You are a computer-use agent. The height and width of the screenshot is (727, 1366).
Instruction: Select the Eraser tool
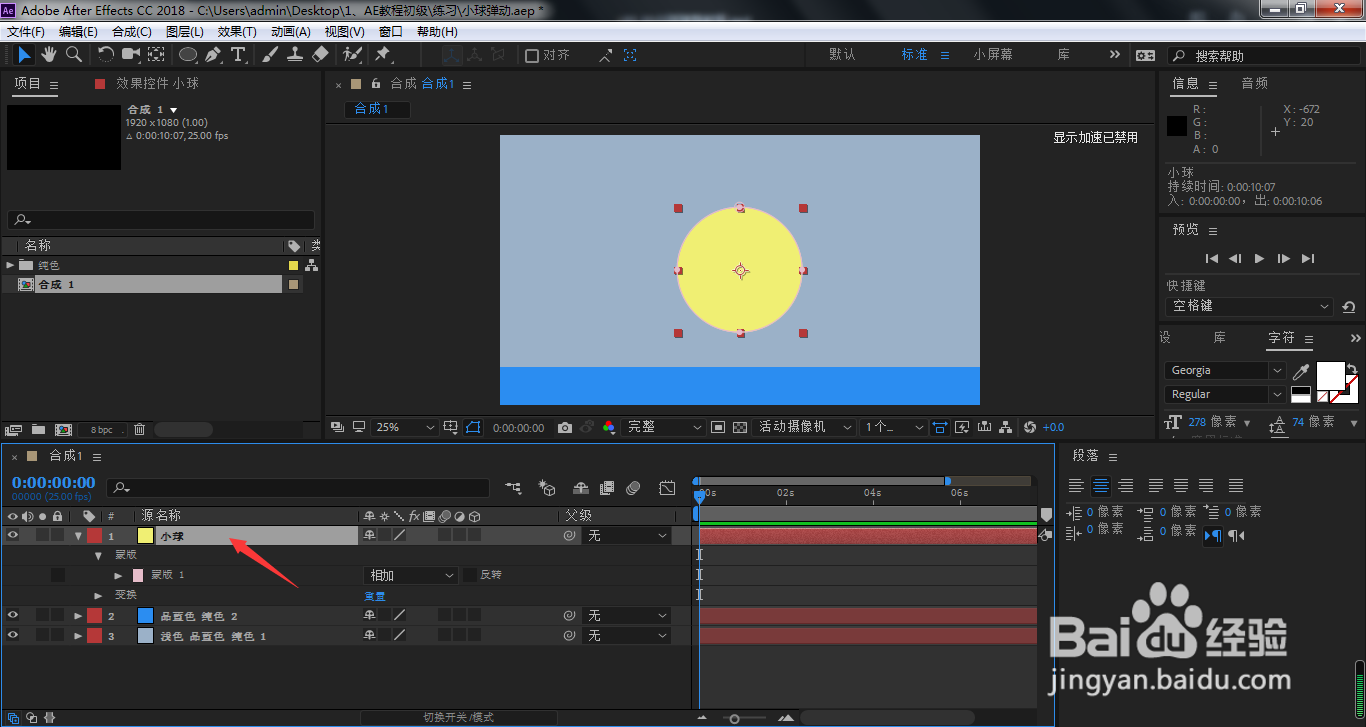[320, 54]
